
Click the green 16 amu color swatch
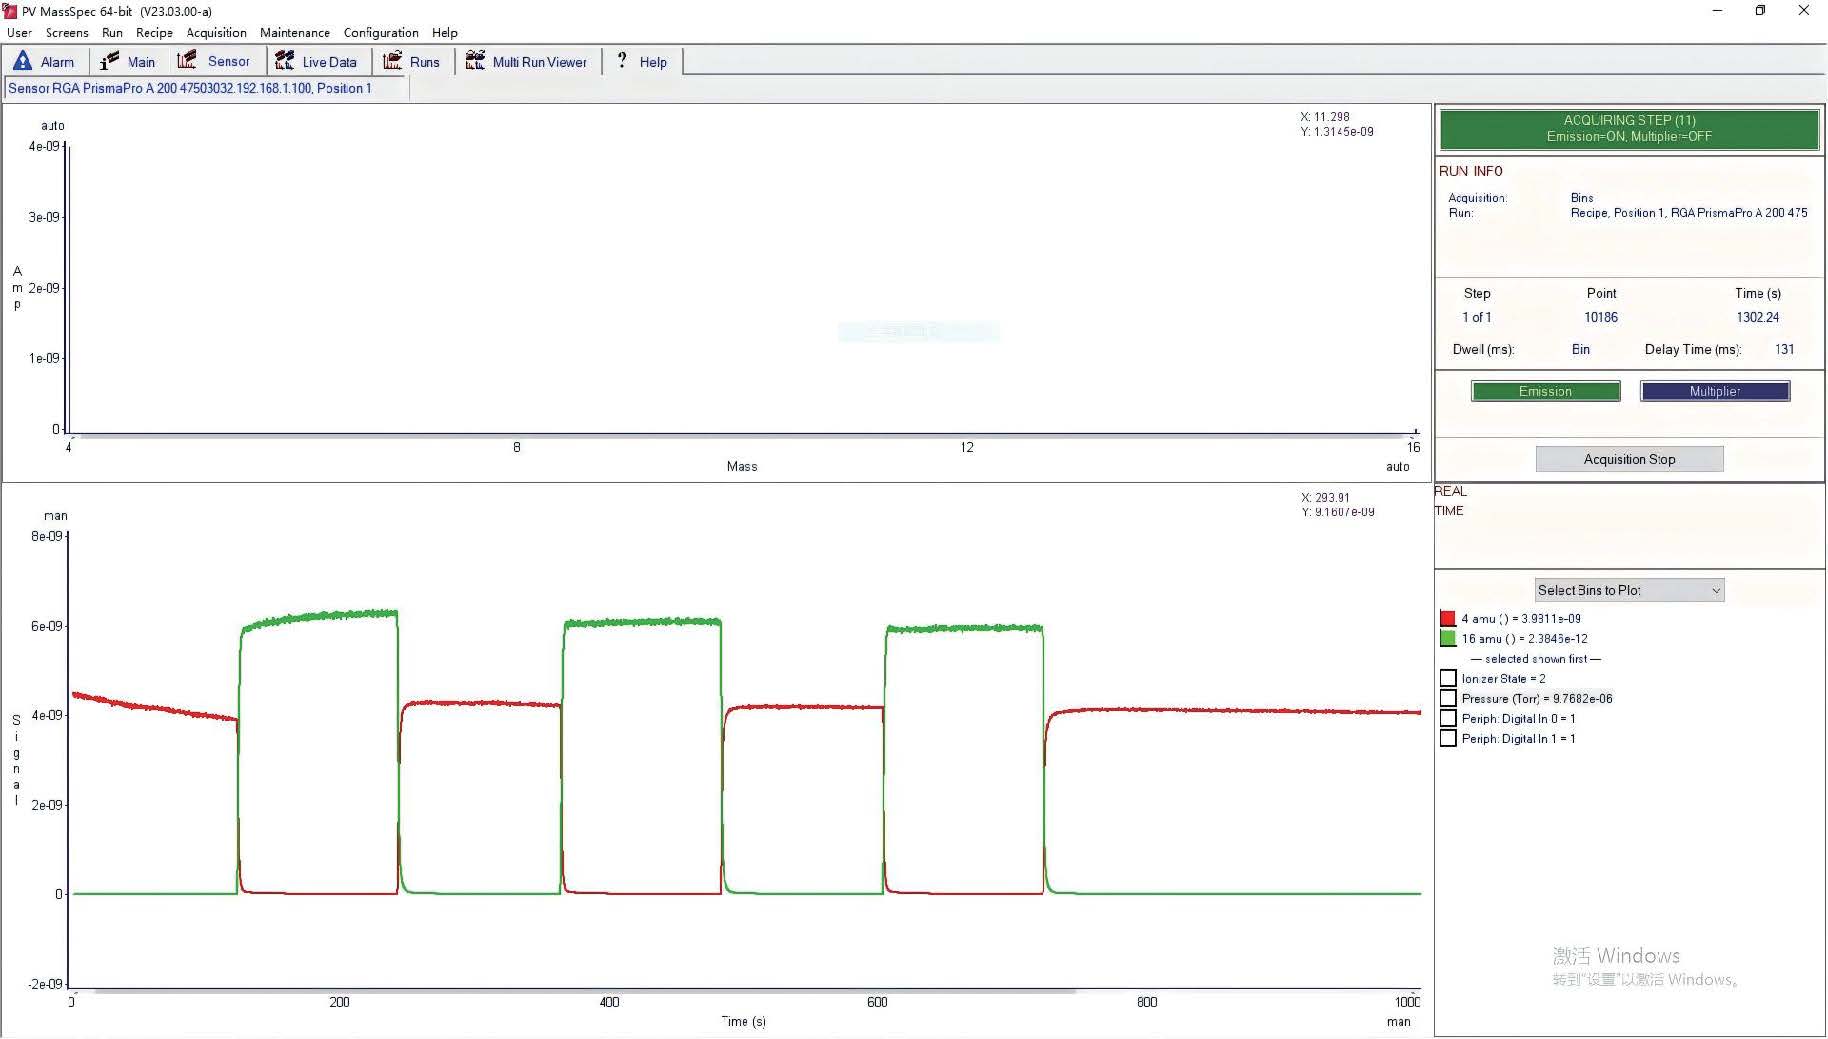tap(1448, 638)
